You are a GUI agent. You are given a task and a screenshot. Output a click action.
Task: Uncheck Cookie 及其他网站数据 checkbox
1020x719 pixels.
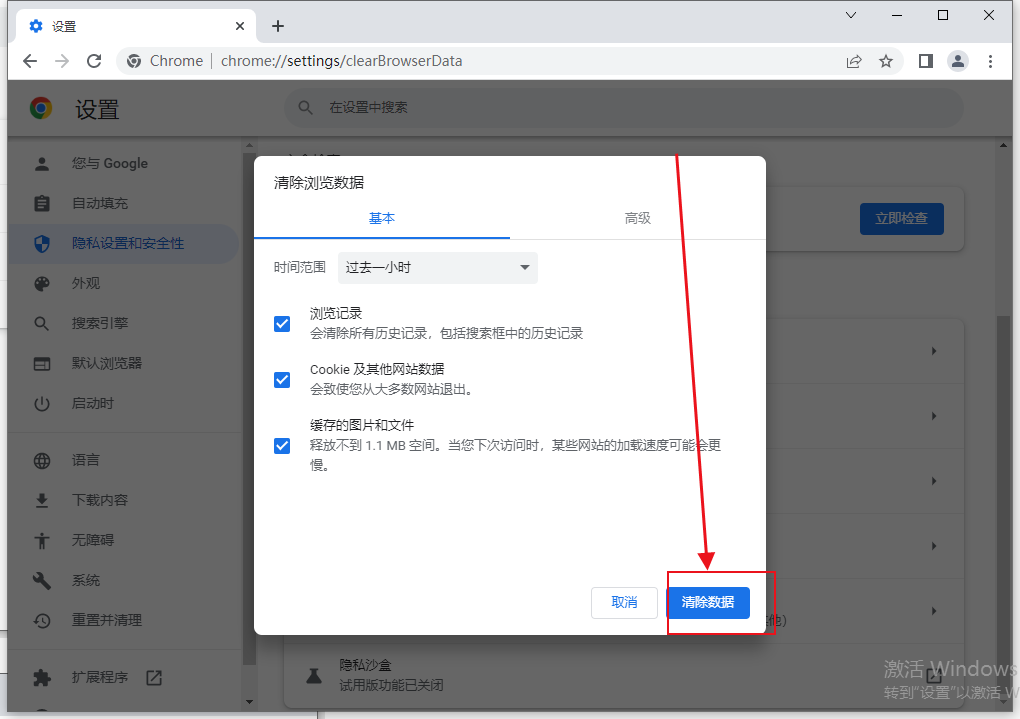[x=282, y=380]
